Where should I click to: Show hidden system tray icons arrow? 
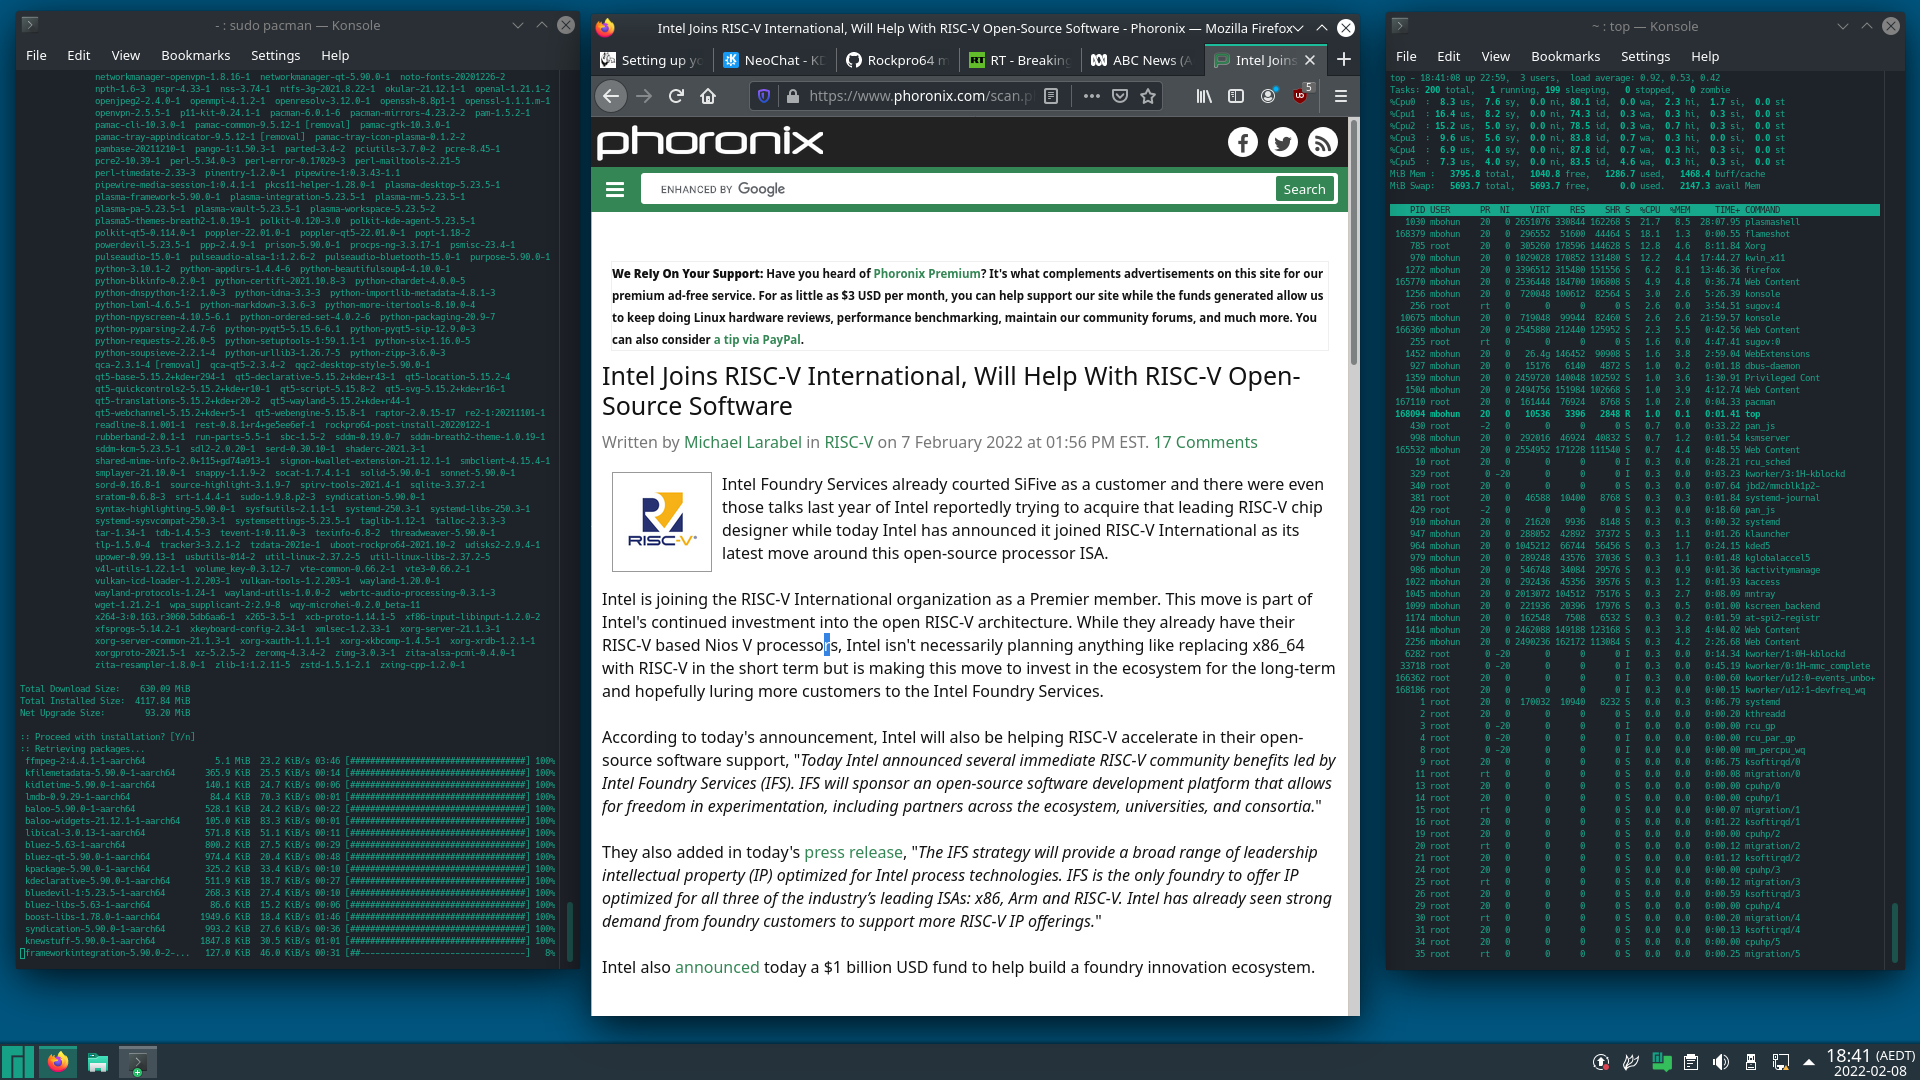point(1809,1062)
